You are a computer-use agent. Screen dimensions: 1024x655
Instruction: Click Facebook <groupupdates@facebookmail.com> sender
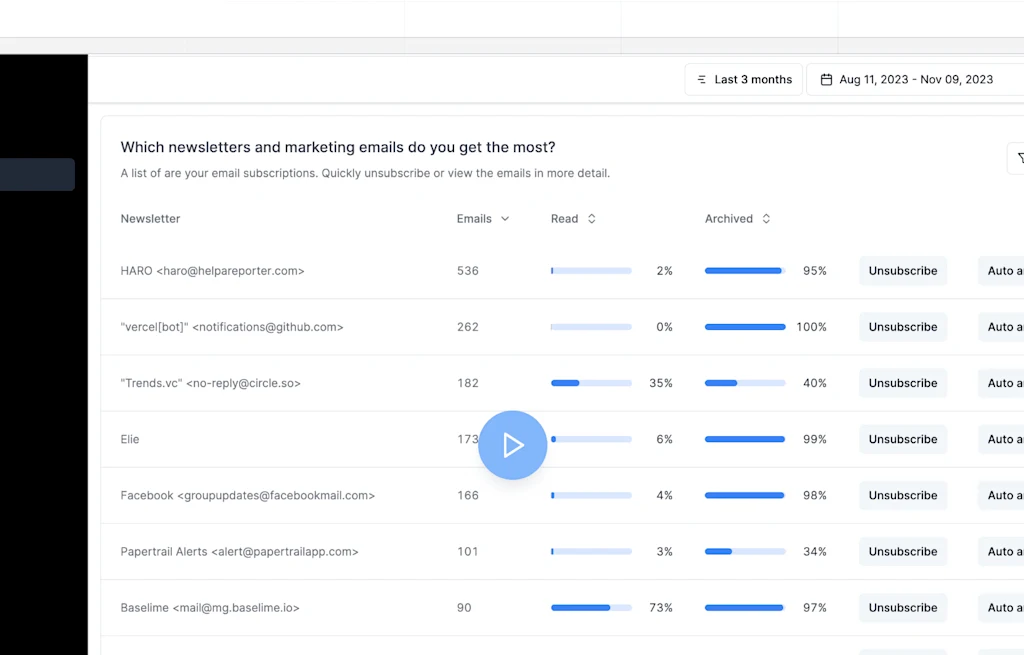(248, 495)
